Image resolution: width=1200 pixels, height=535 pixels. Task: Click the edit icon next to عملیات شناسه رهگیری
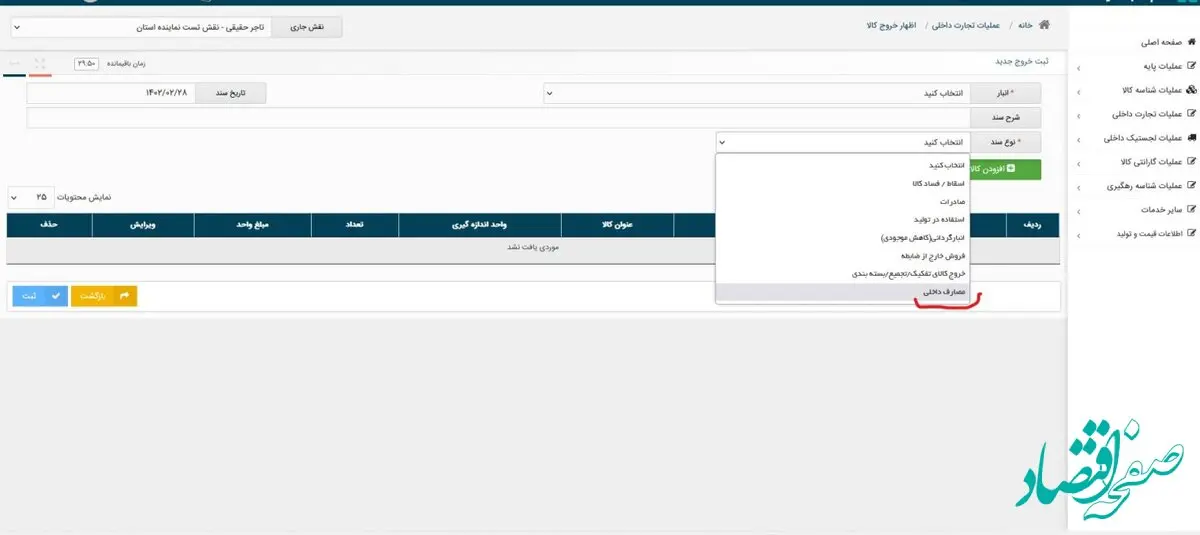coord(1191,186)
